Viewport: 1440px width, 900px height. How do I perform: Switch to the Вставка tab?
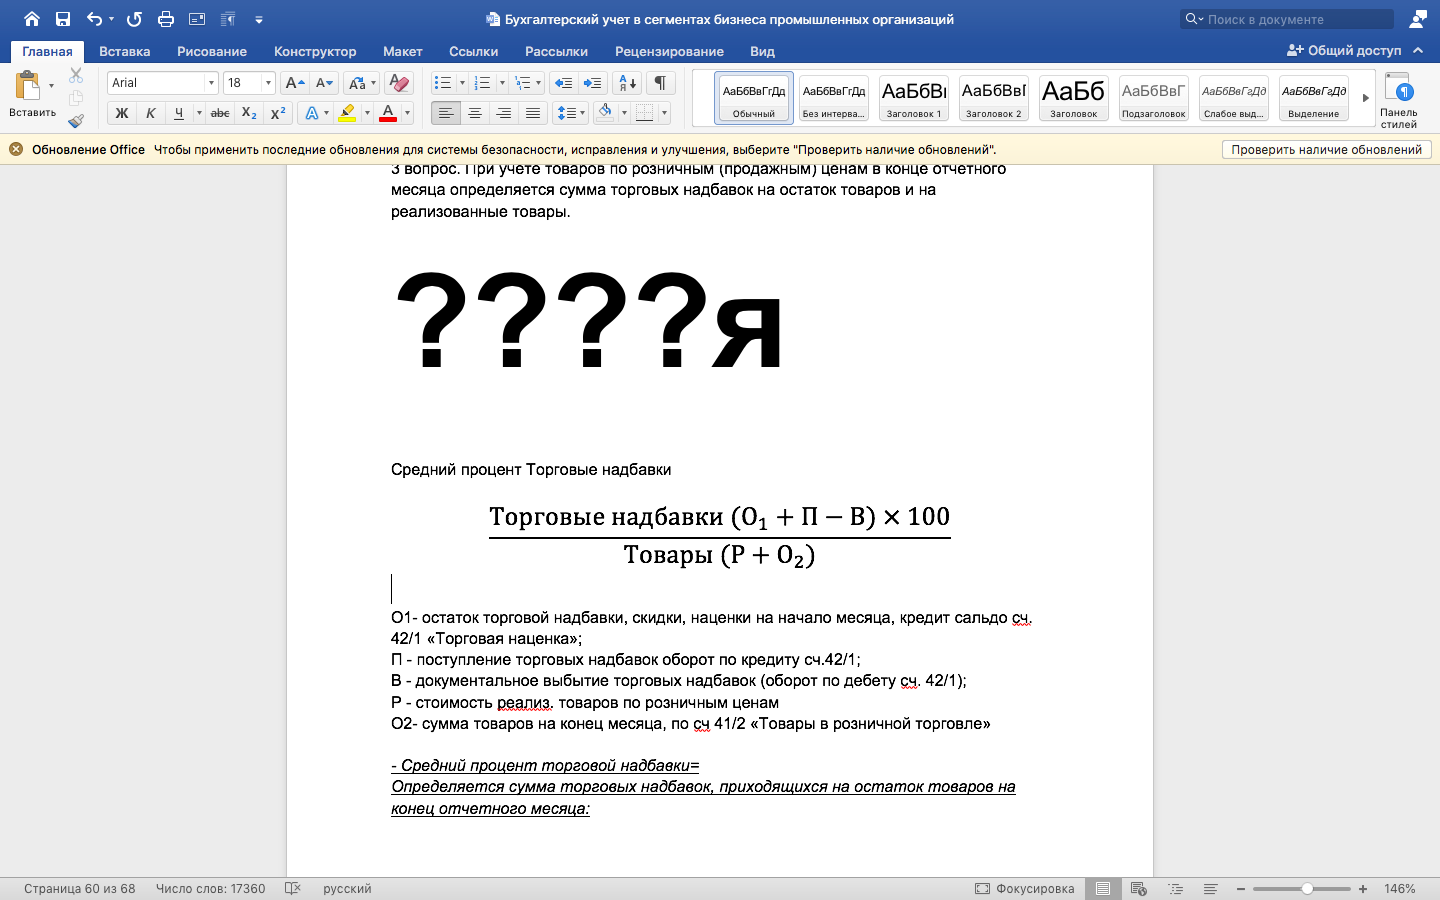pyautogui.click(x=125, y=51)
